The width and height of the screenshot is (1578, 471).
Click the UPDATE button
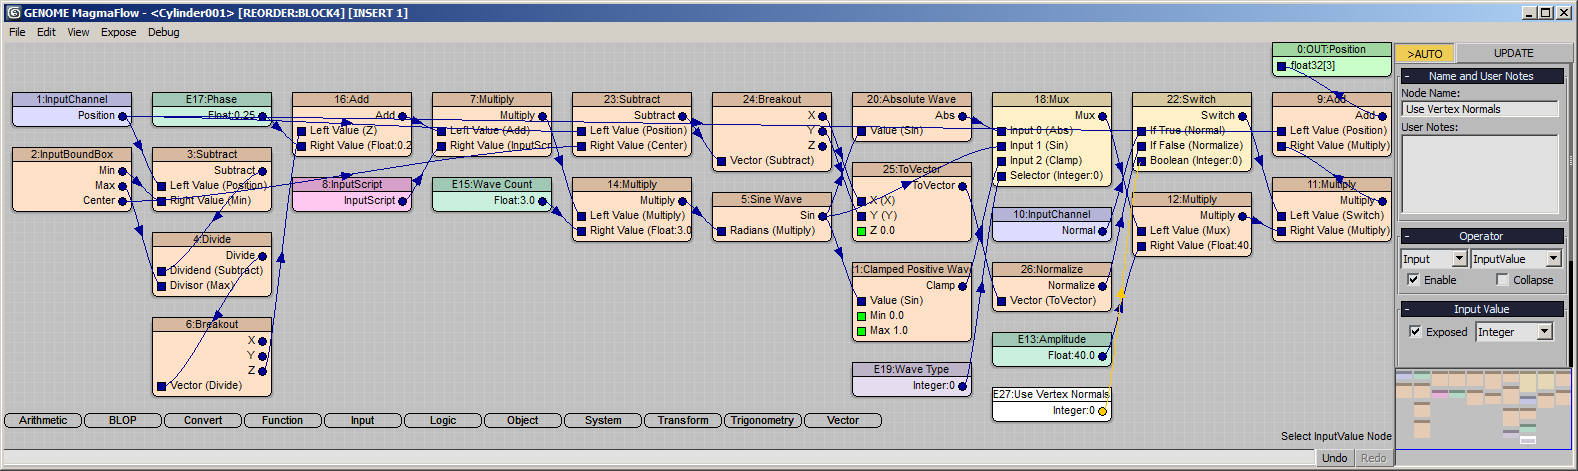(1514, 54)
